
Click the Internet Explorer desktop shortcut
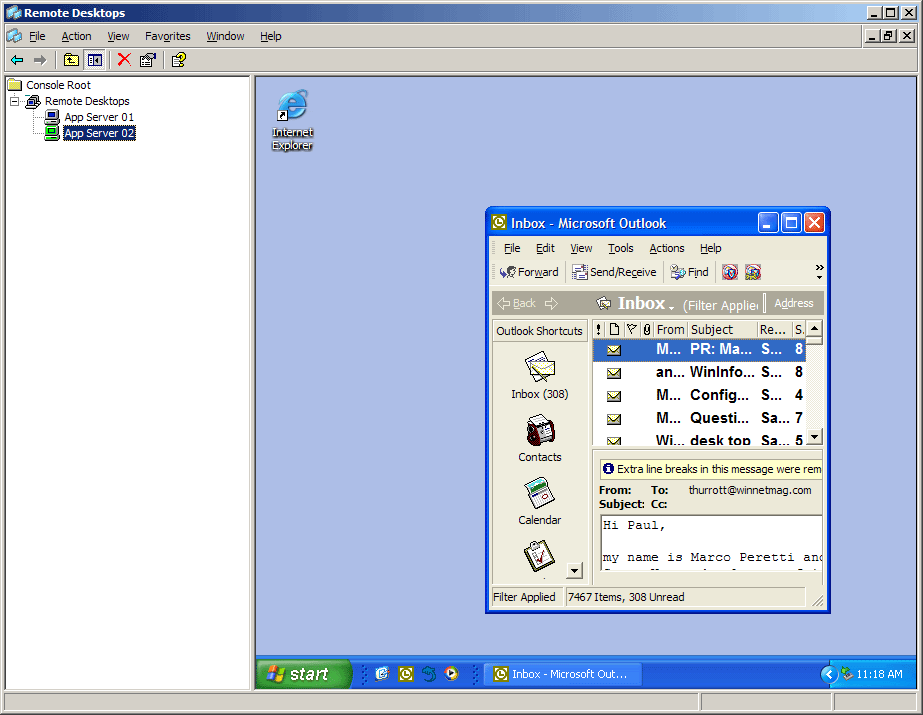[292, 121]
